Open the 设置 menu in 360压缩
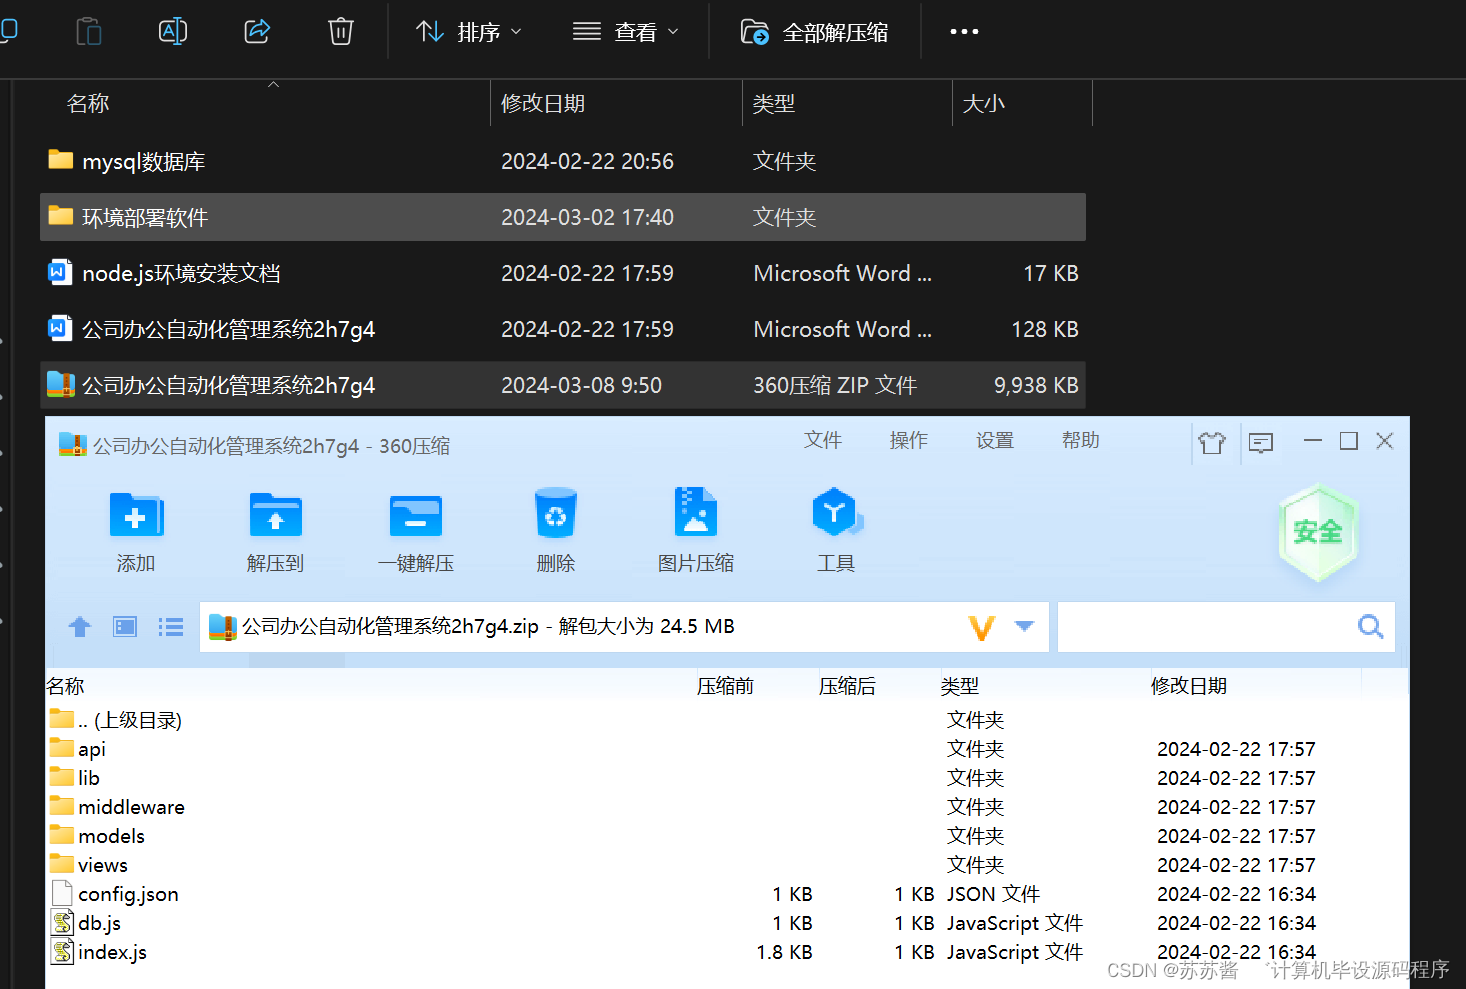The height and width of the screenshot is (989, 1466). point(994,440)
